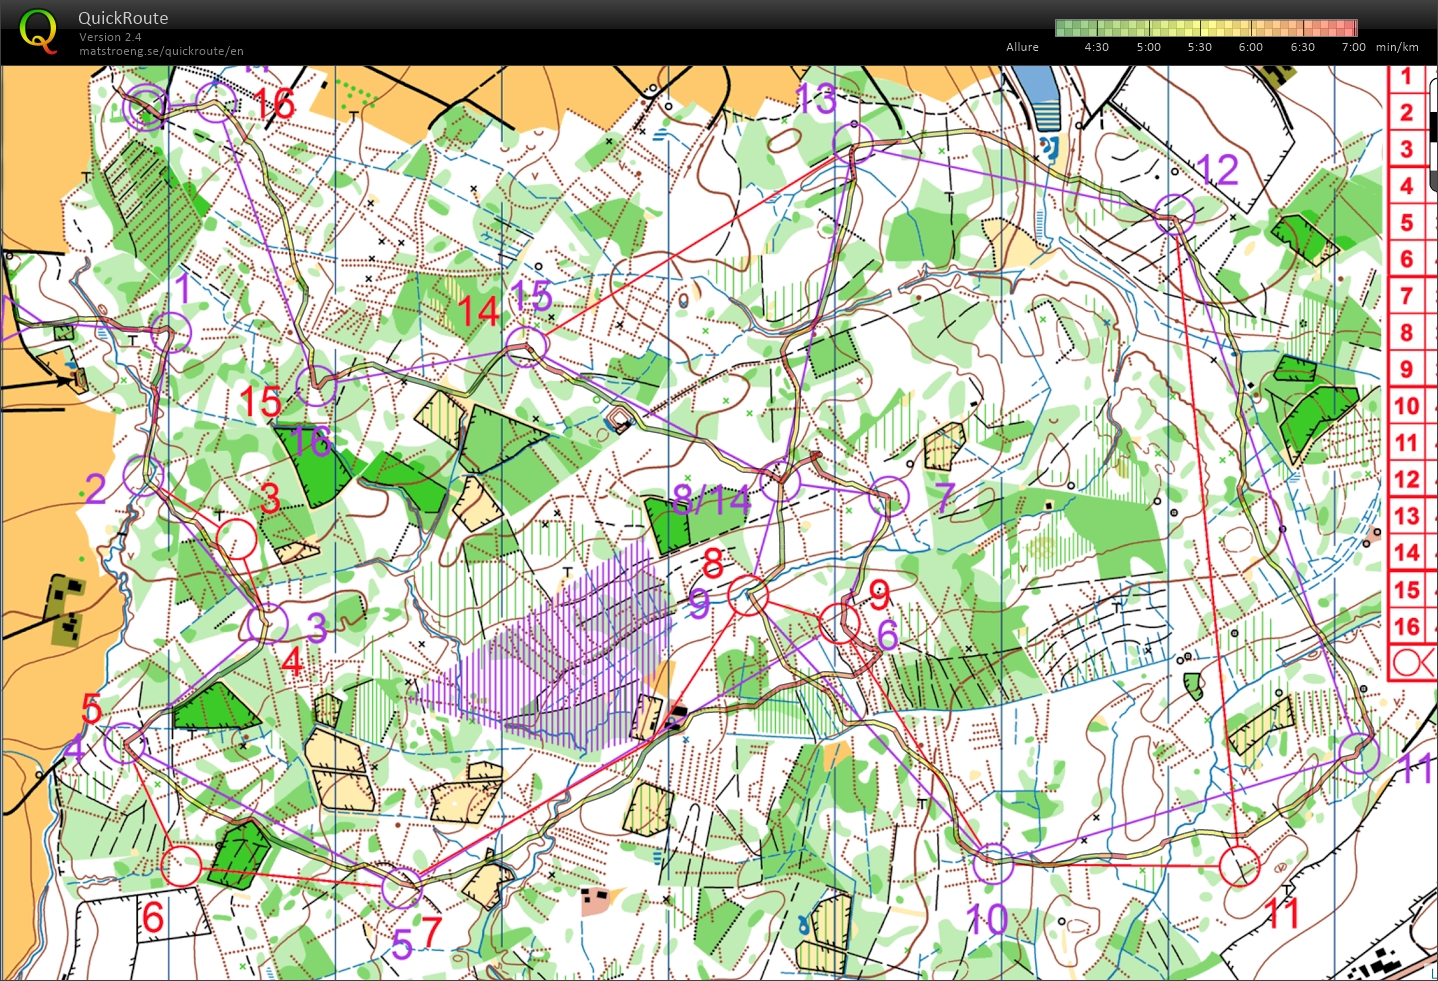Select the purple control circle 10
This screenshot has height=981, width=1438.
993,862
